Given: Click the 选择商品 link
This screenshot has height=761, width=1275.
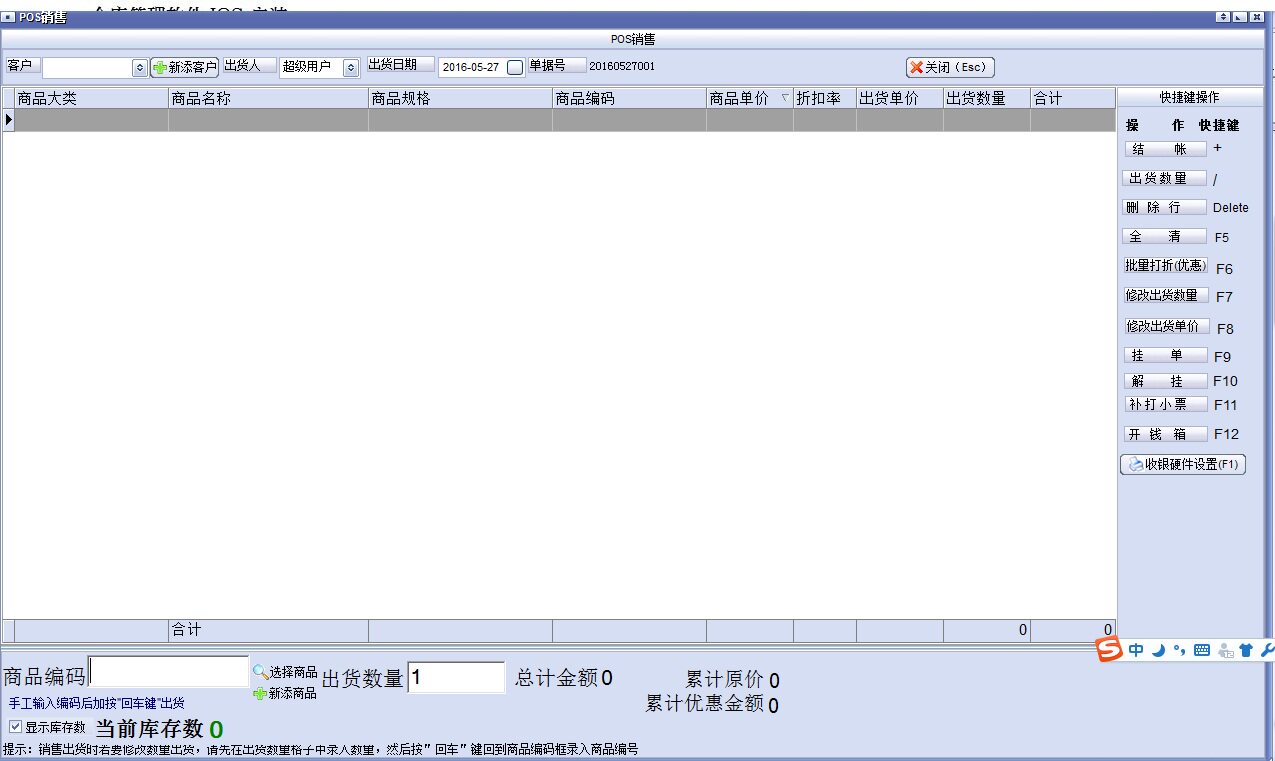Looking at the screenshot, I should (293, 672).
